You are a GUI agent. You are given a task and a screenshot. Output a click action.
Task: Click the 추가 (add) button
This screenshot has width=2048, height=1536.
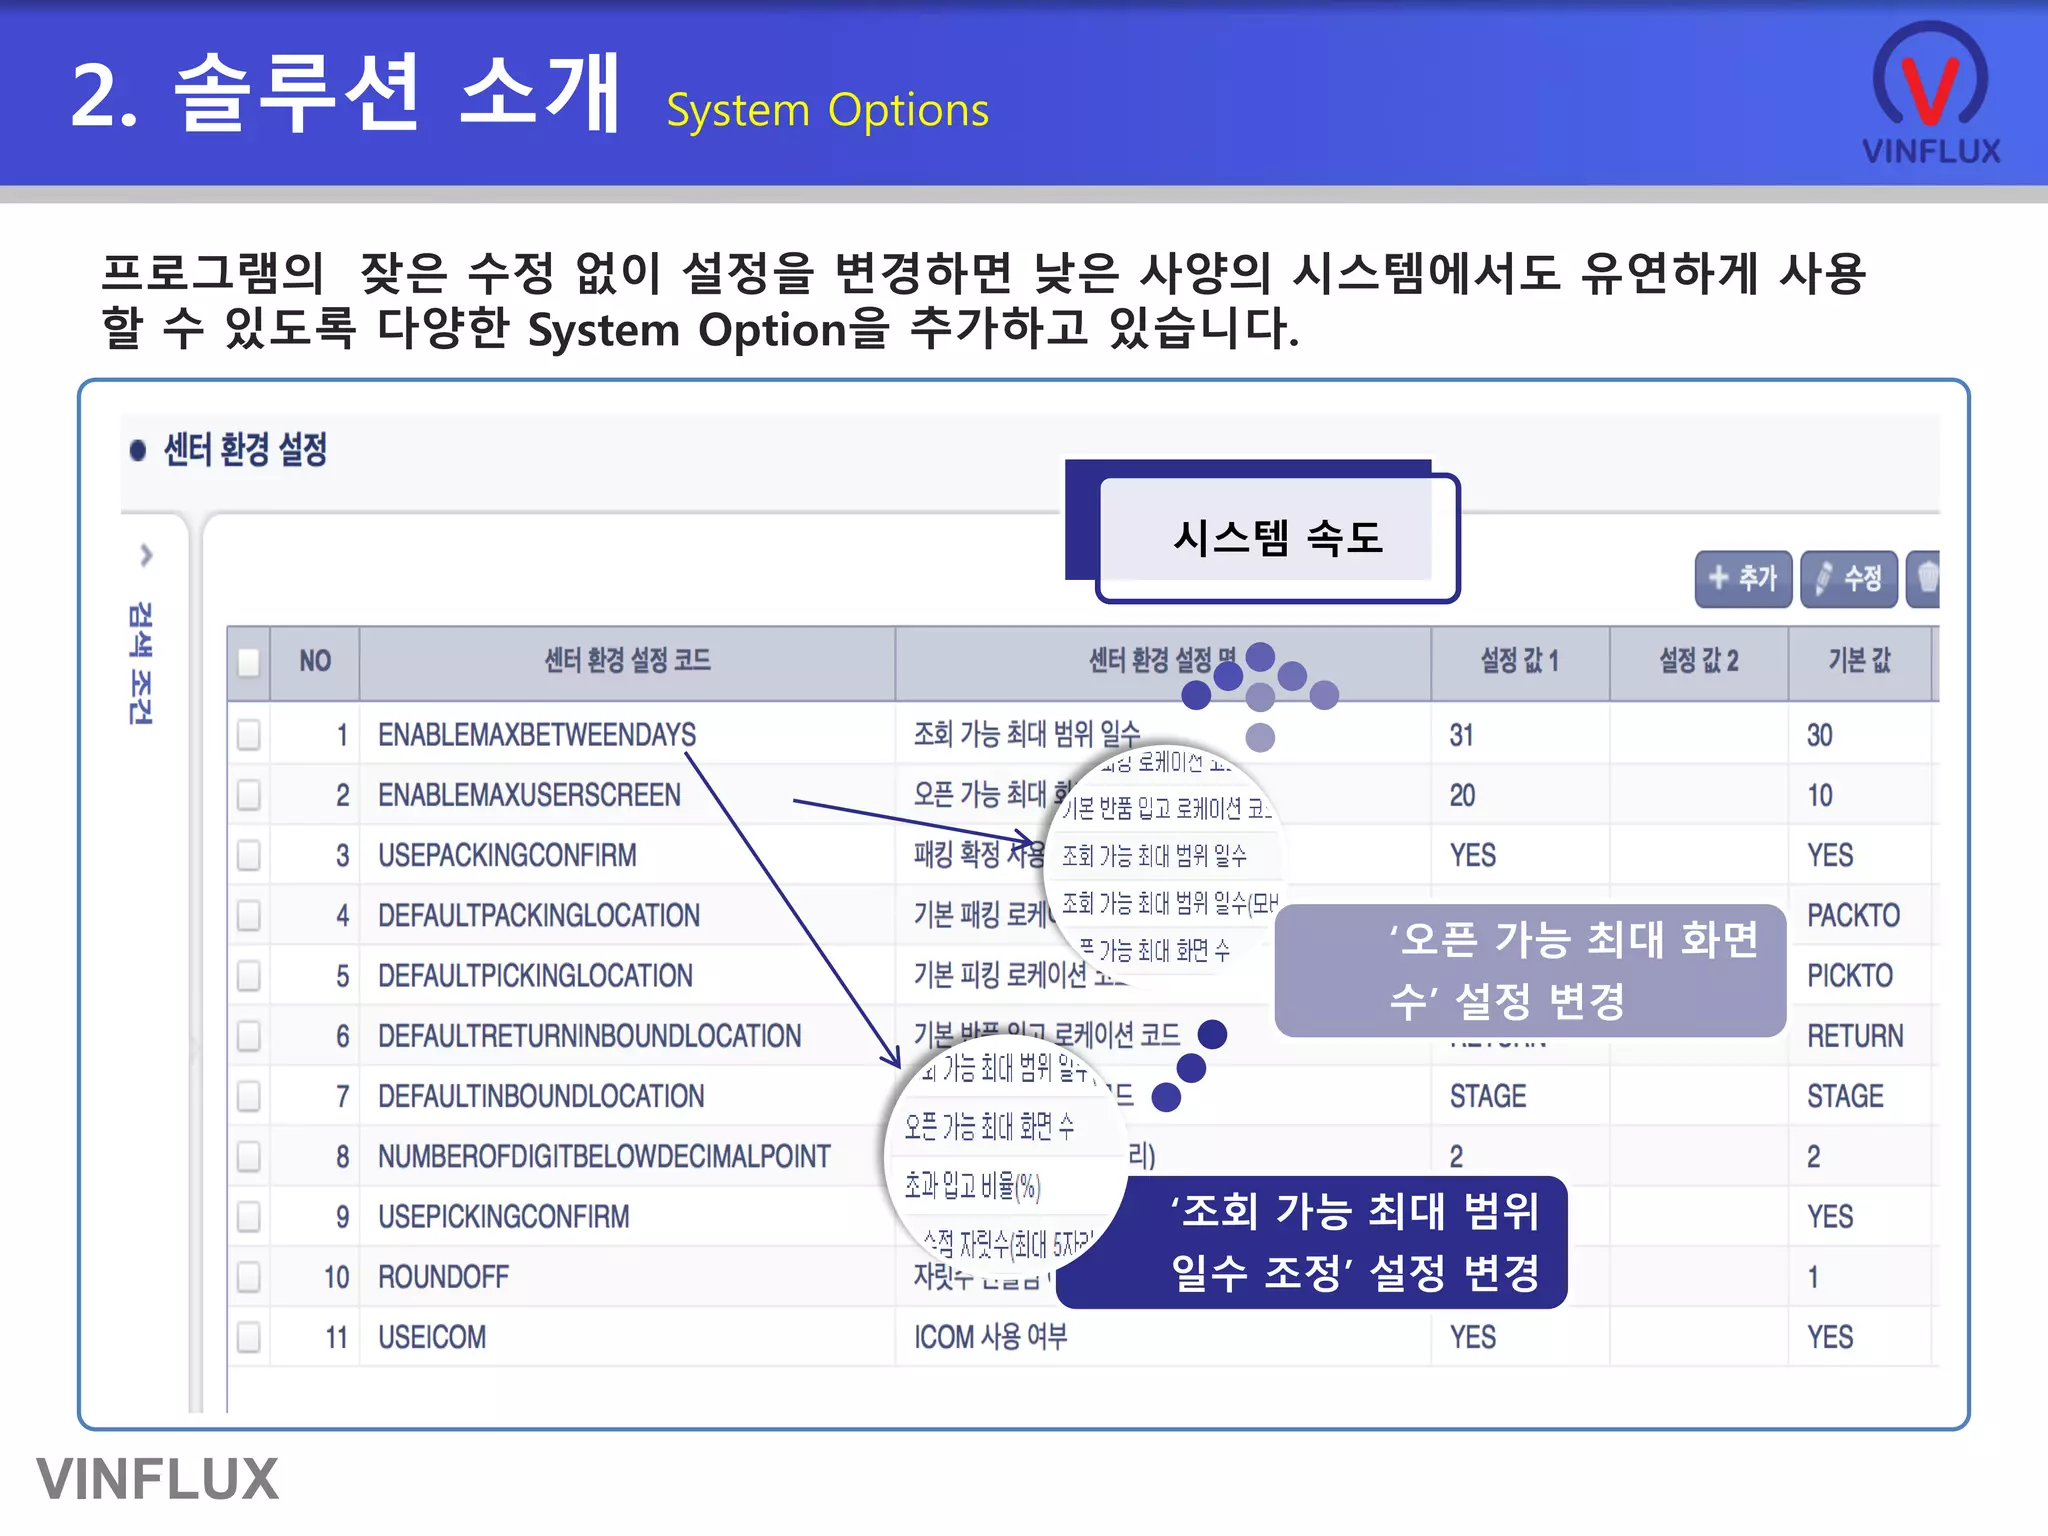pos(1742,578)
